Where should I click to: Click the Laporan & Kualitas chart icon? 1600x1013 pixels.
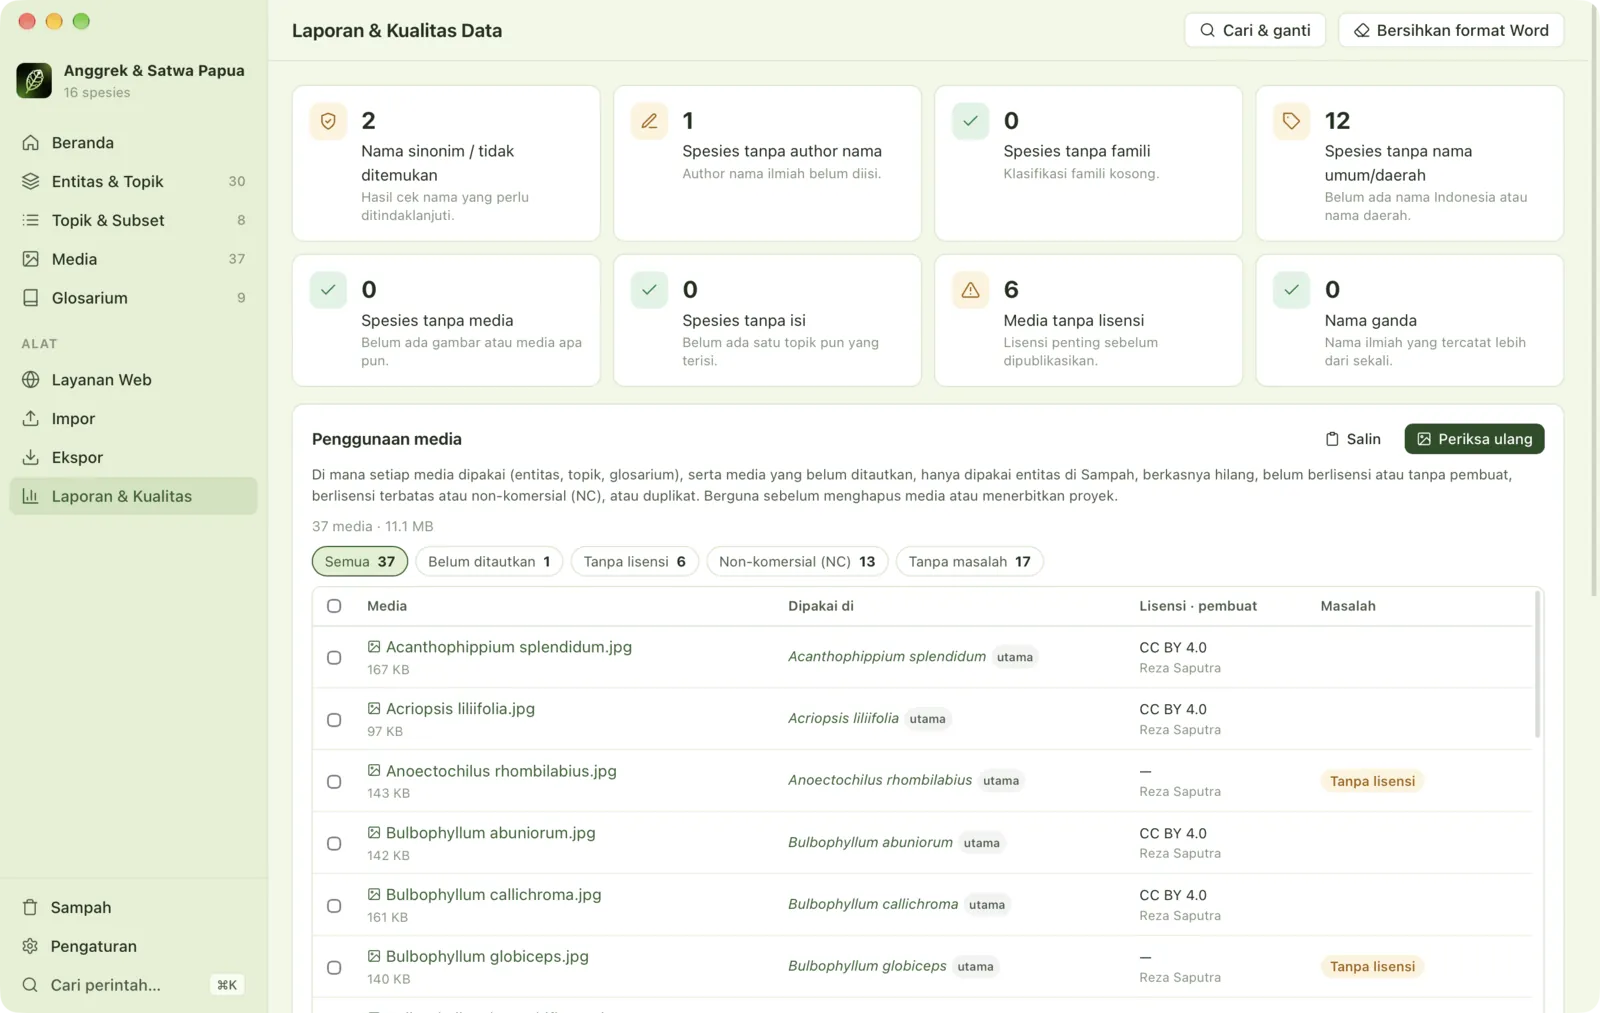pyautogui.click(x=31, y=496)
